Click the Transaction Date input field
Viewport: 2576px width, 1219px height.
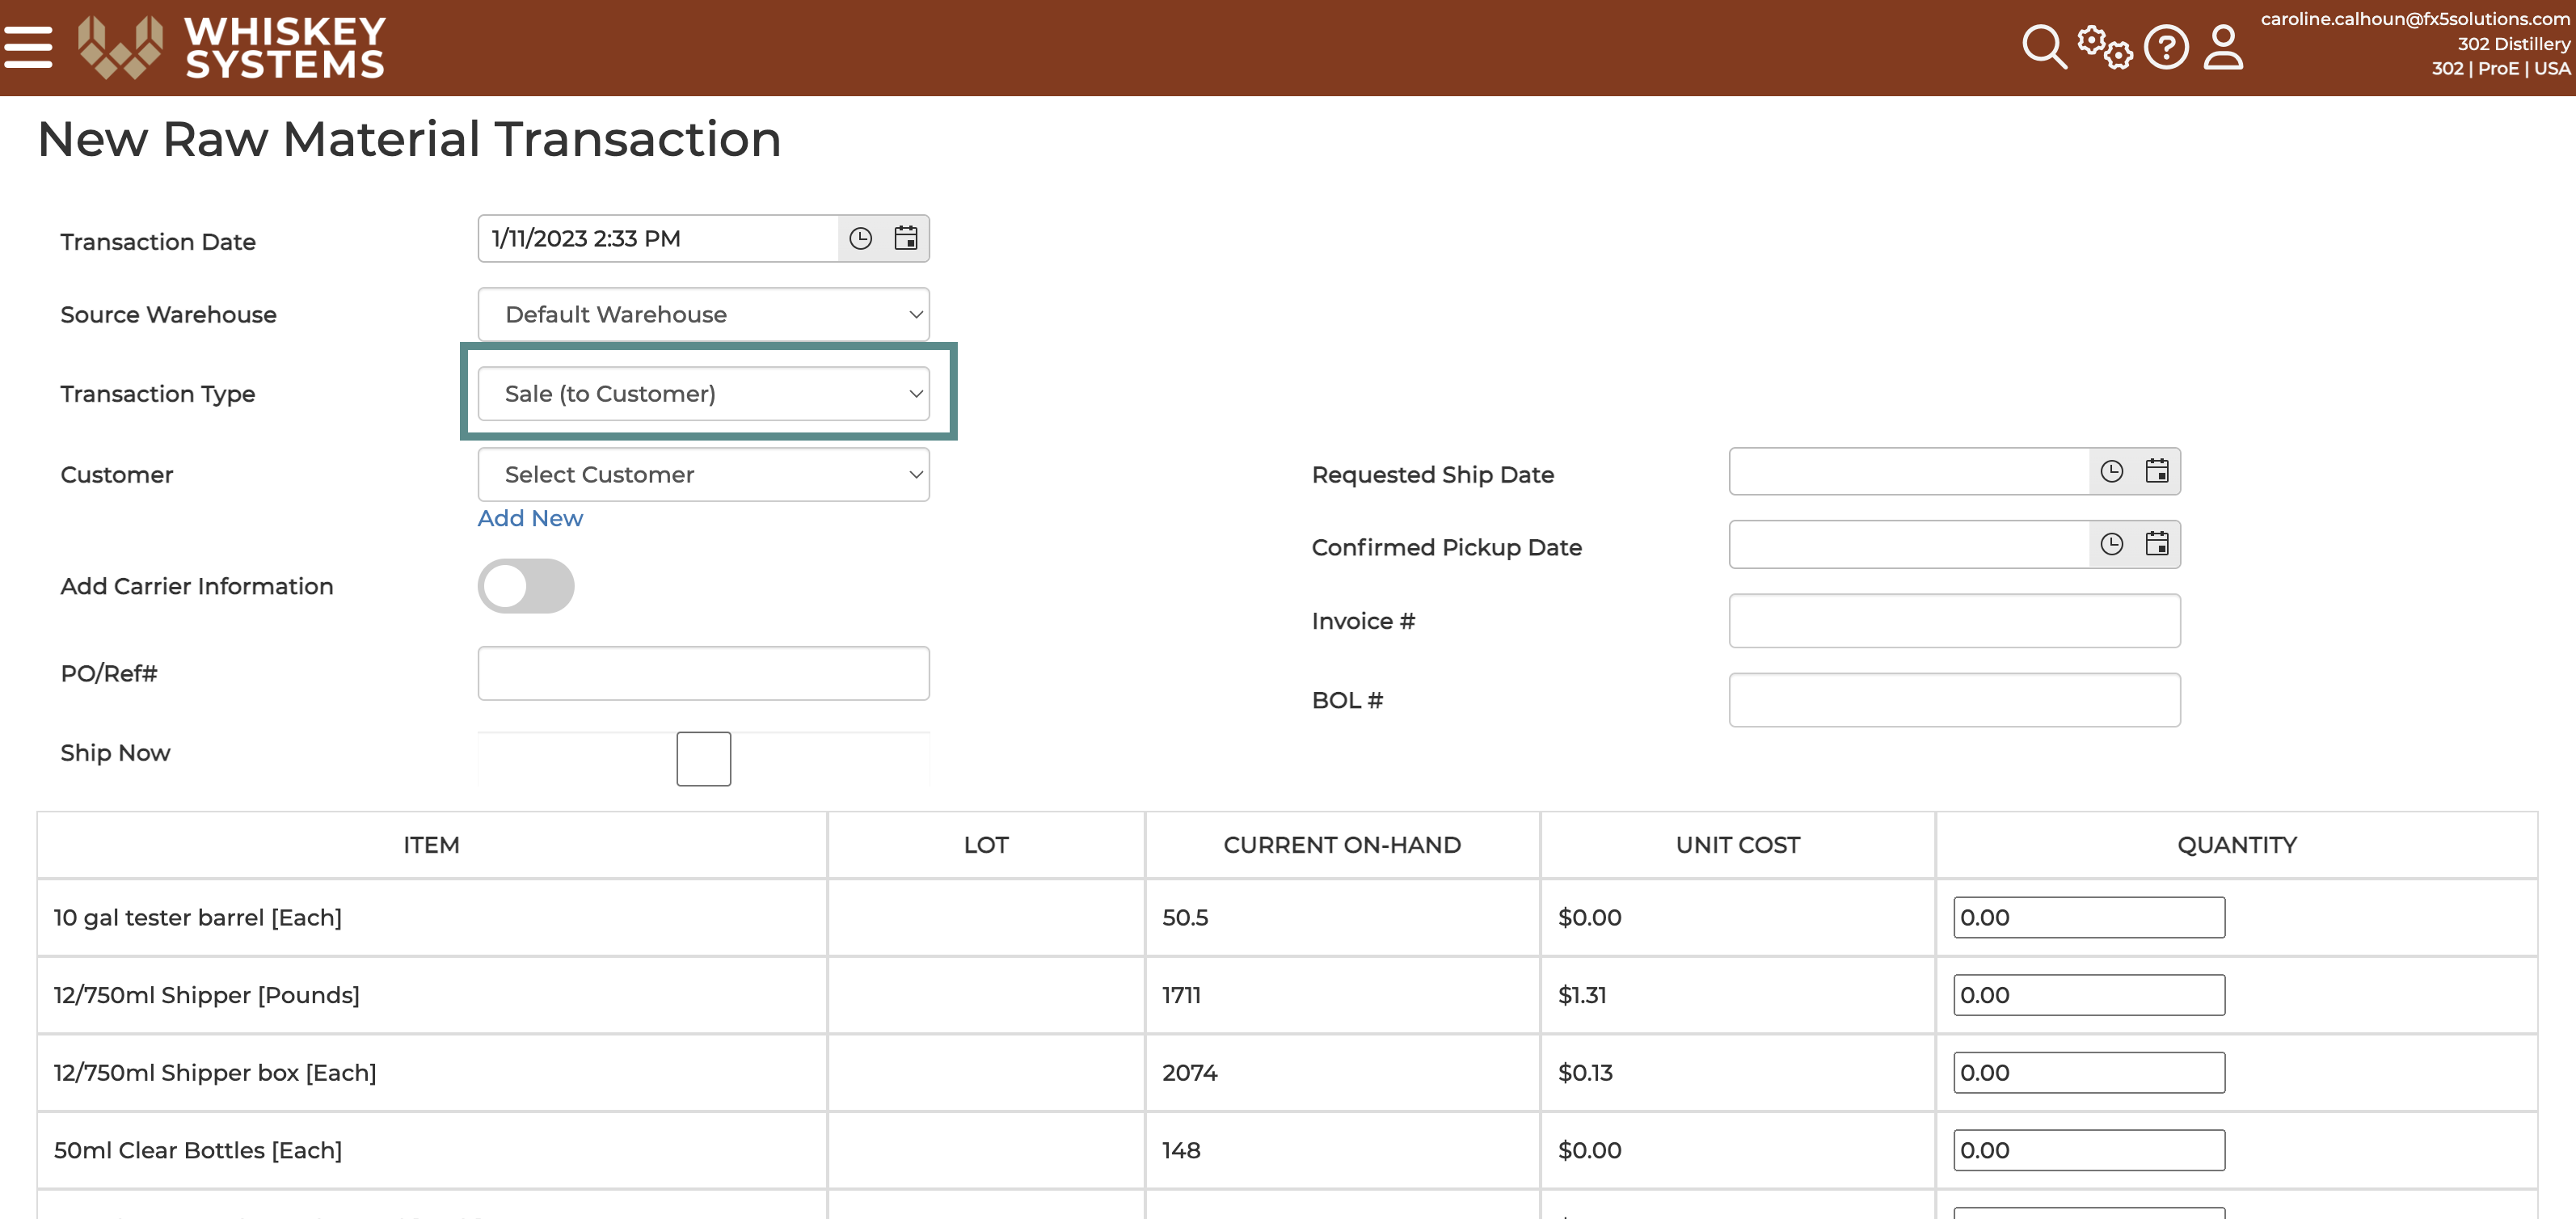658,238
